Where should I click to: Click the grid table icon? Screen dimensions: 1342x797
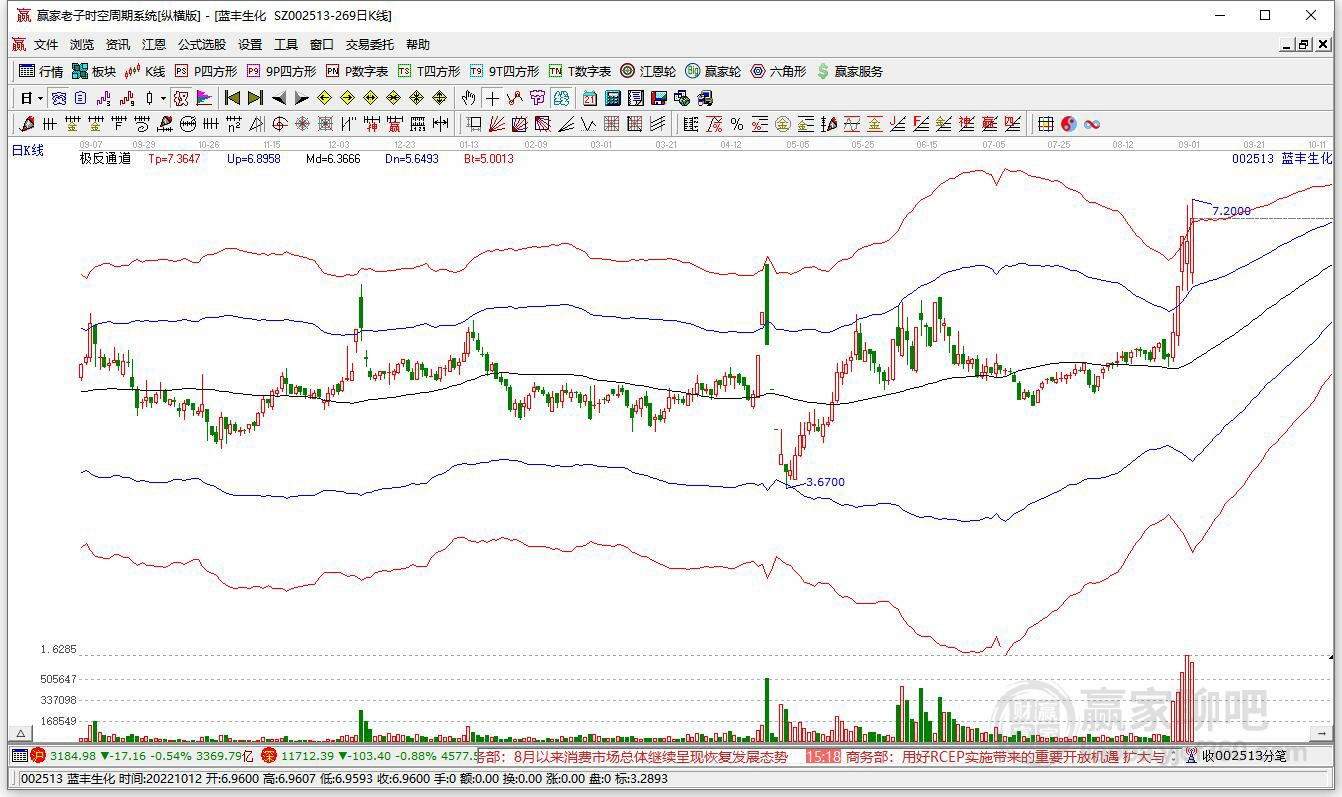[1045, 124]
